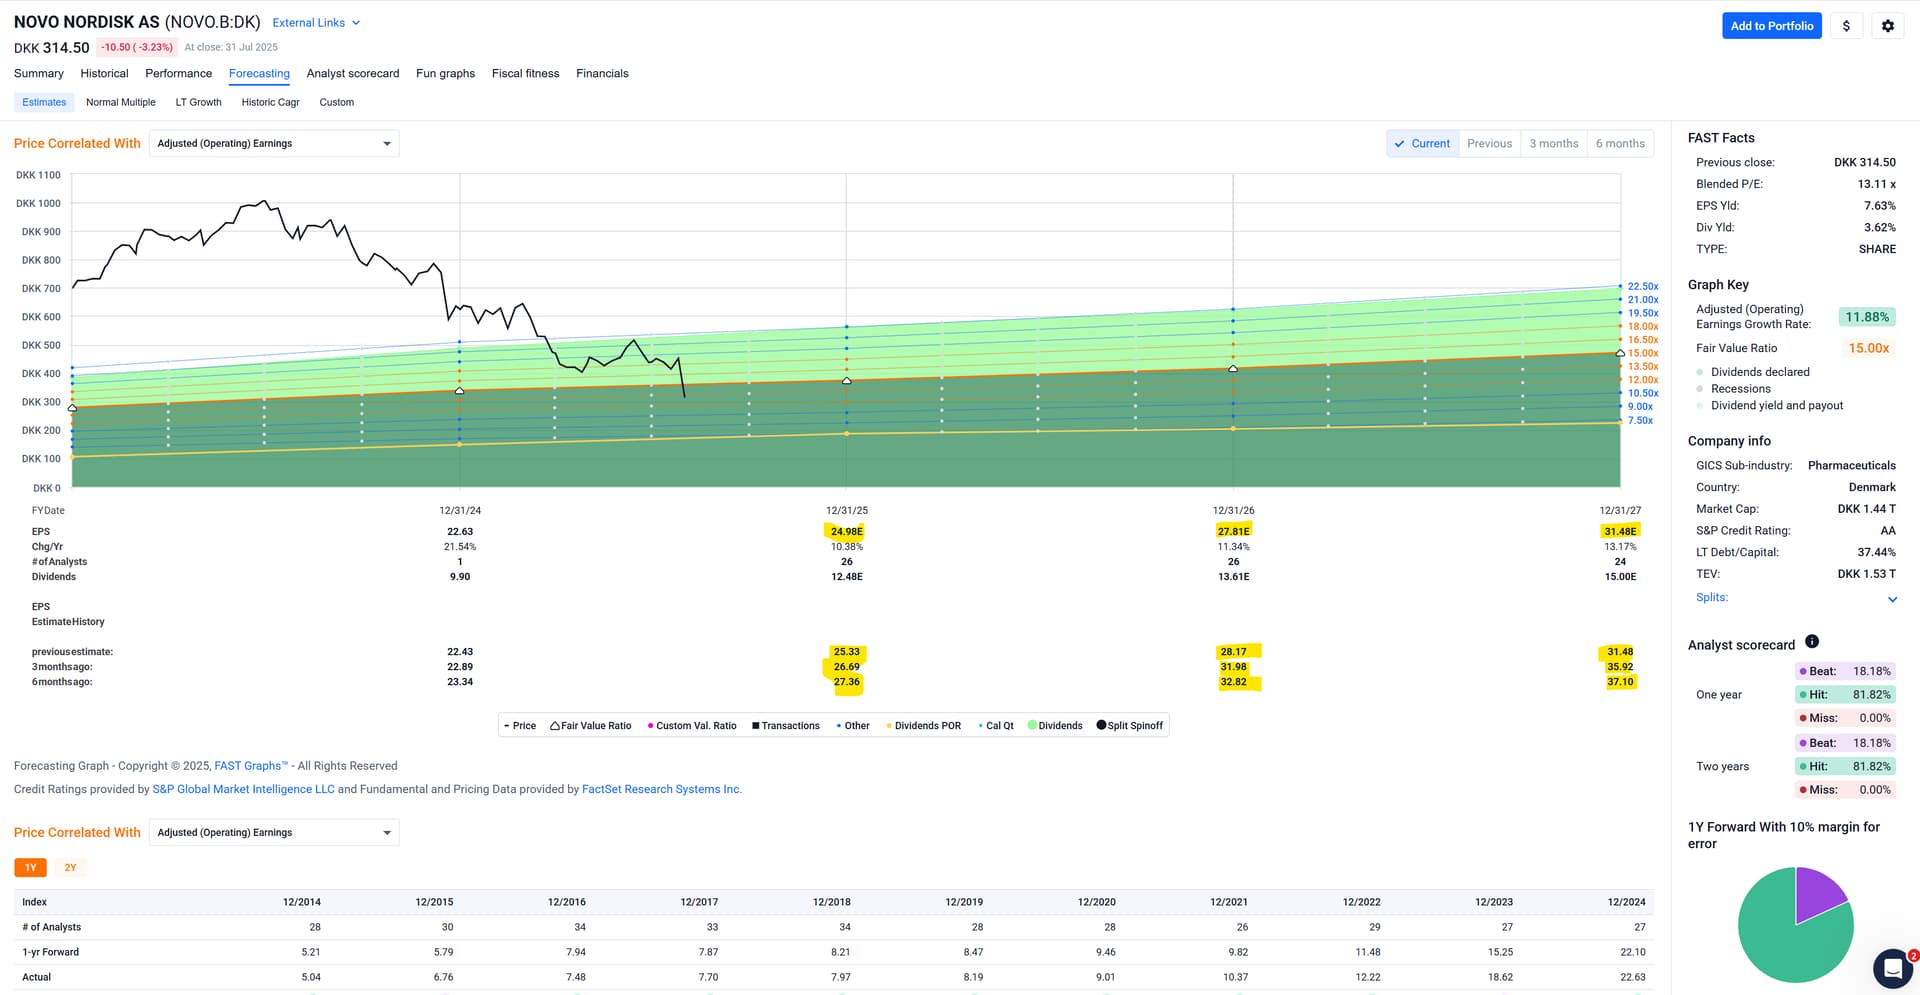Click the Transactions legend square
This screenshot has height=995, width=1920.
(756, 726)
